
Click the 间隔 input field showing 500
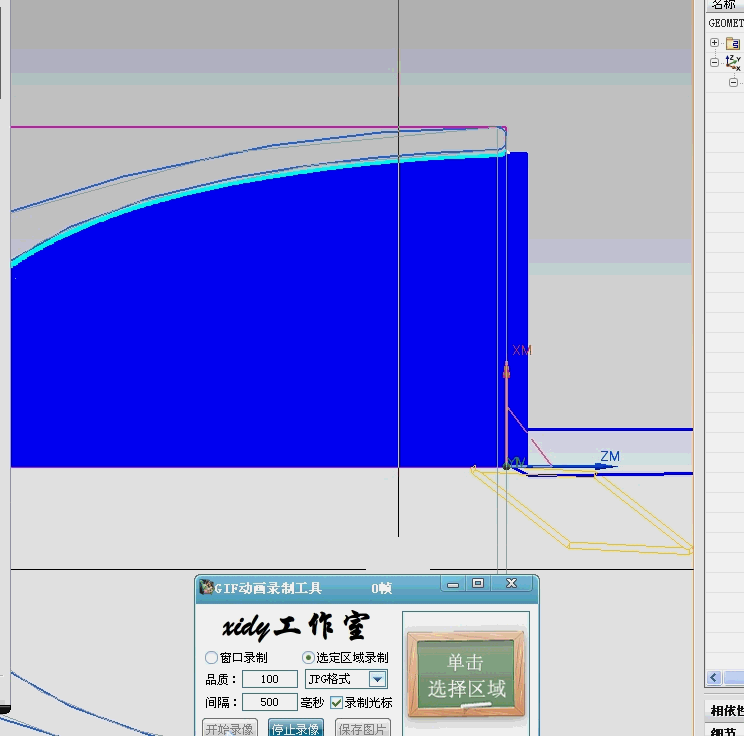pyautogui.click(x=270, y=702)
